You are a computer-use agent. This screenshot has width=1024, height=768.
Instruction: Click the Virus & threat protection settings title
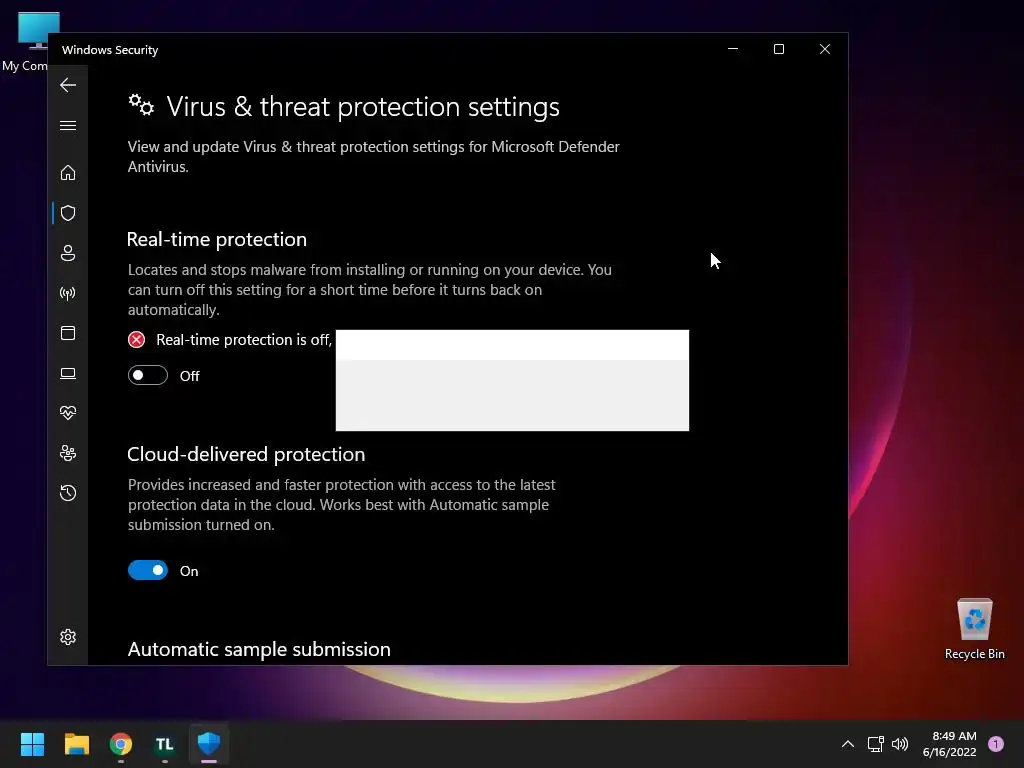363,106
